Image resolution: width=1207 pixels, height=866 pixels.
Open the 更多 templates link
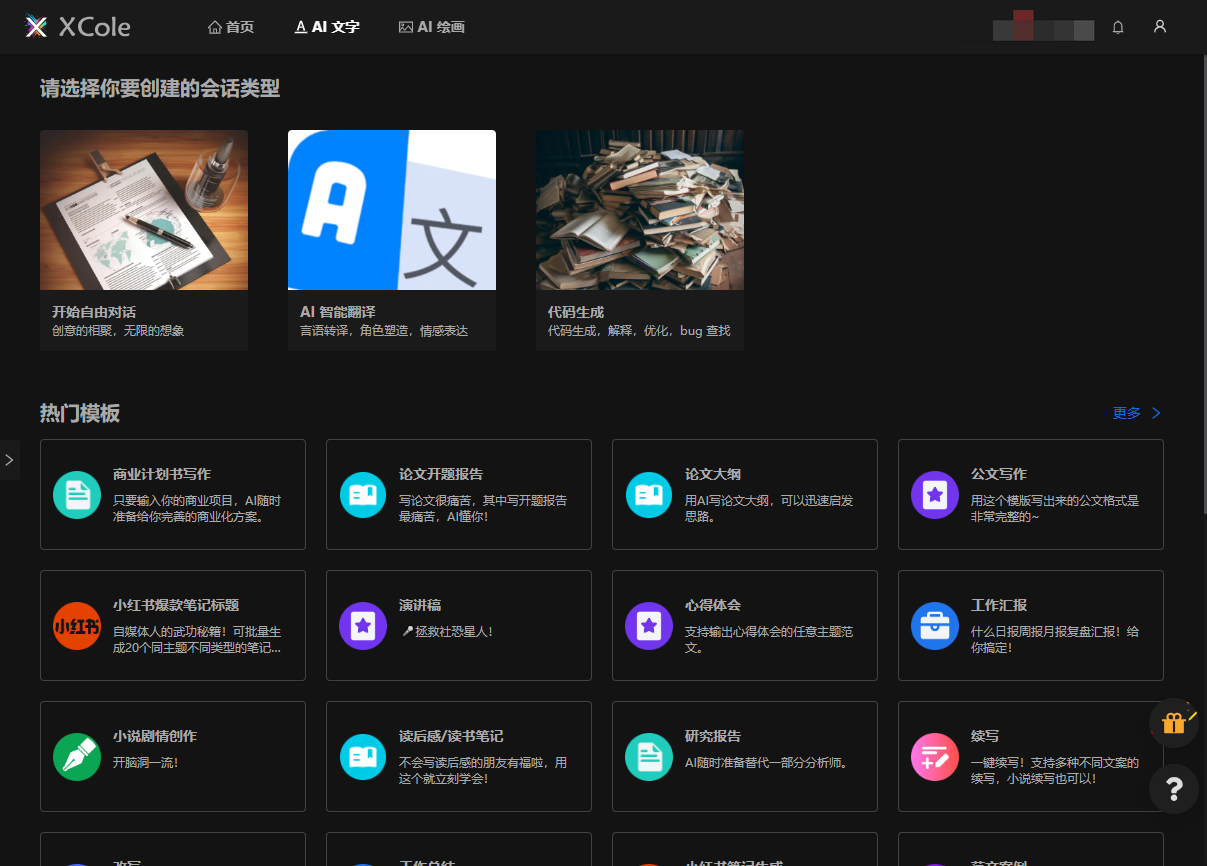coord(1127,412)
